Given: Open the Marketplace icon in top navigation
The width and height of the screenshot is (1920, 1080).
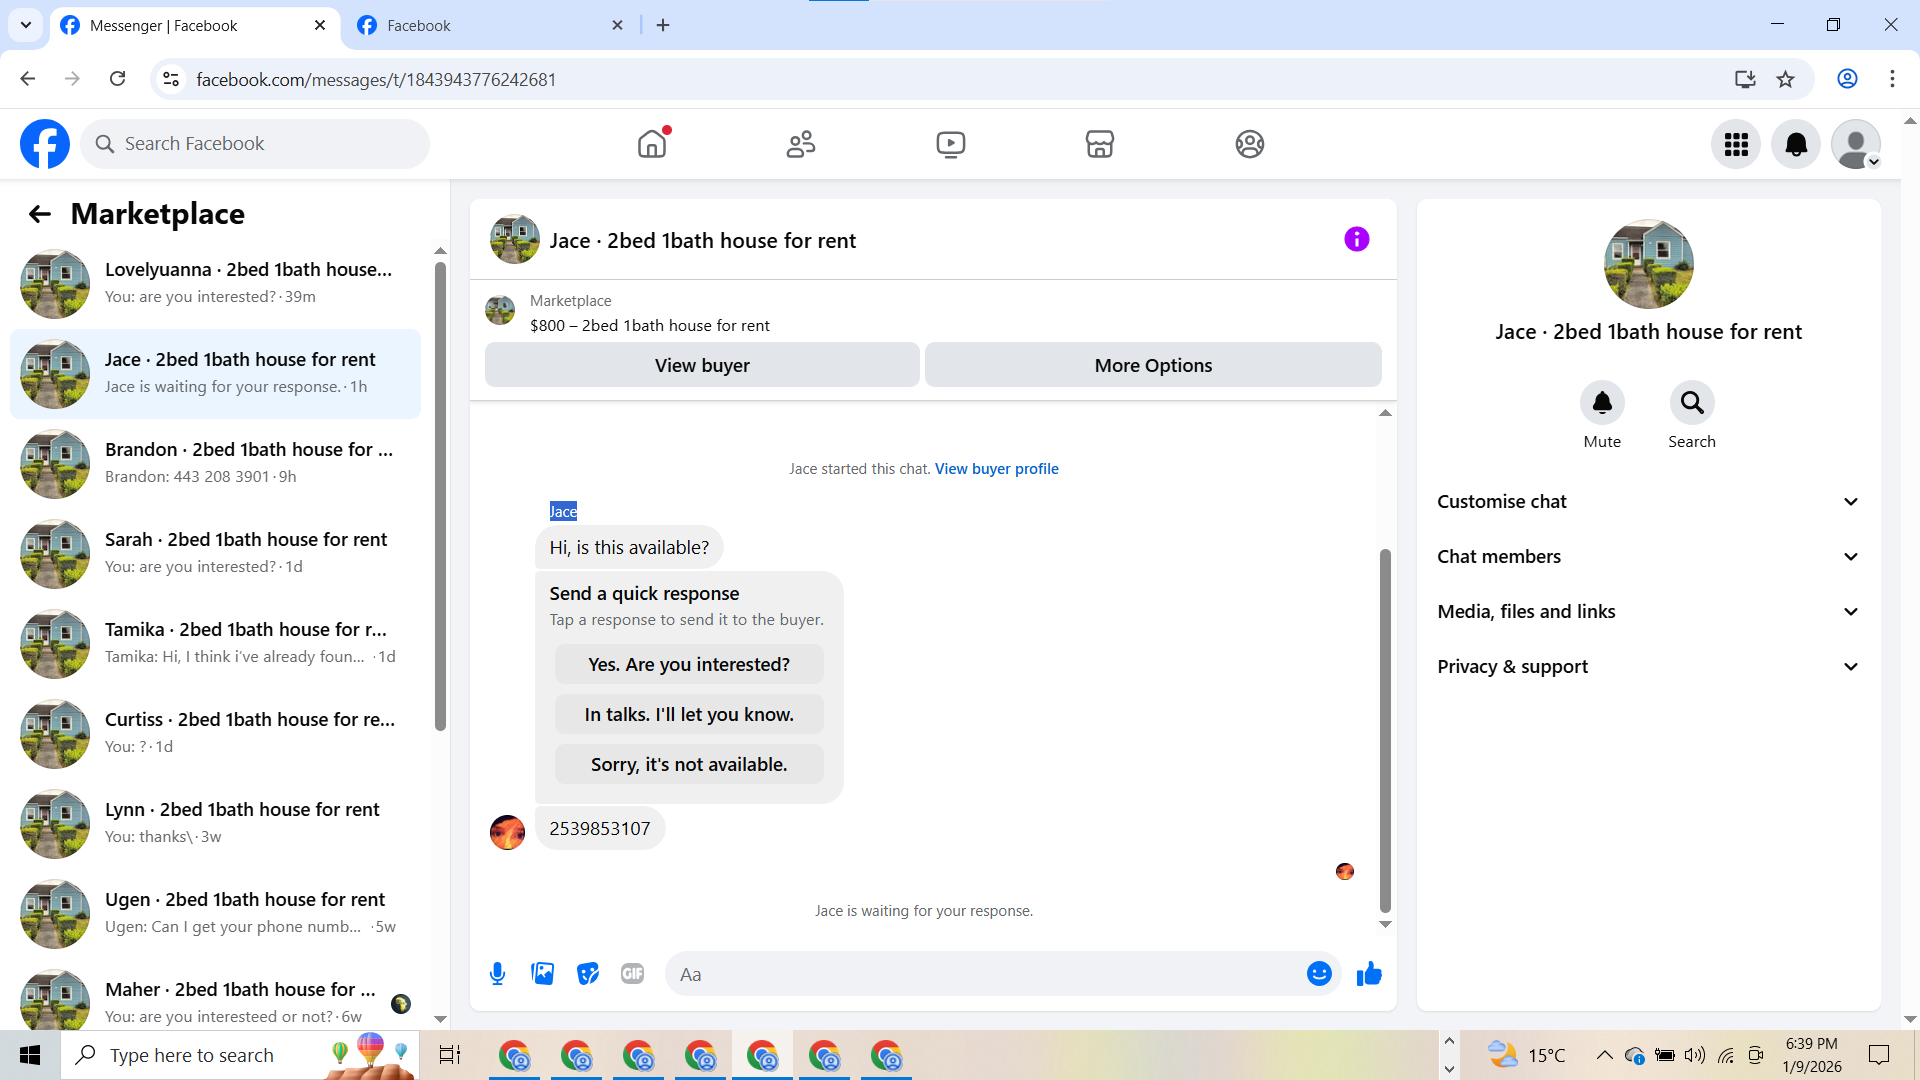Looking at the screenshot, I should tap(1099, 144).
